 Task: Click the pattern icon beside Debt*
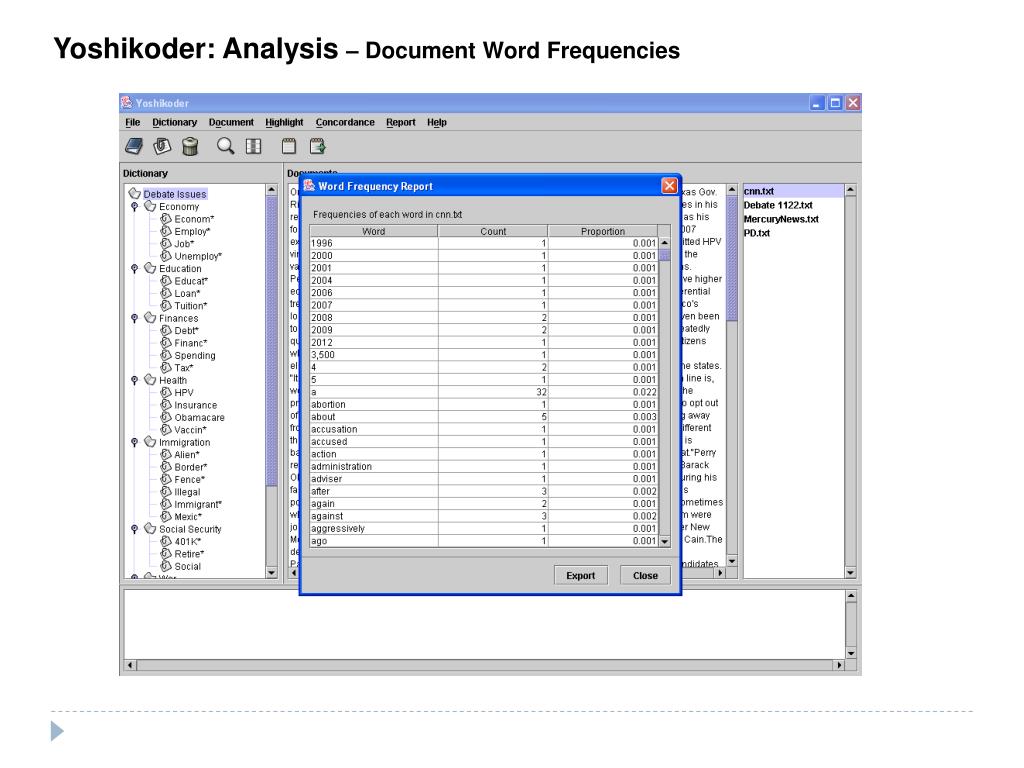166,330
